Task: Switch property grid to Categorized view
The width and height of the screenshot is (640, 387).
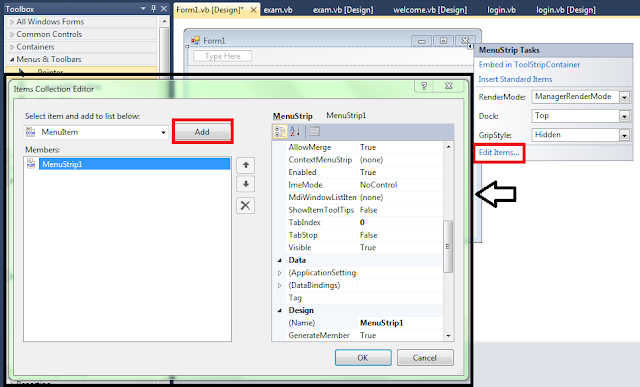Action: tap(280, 131)
